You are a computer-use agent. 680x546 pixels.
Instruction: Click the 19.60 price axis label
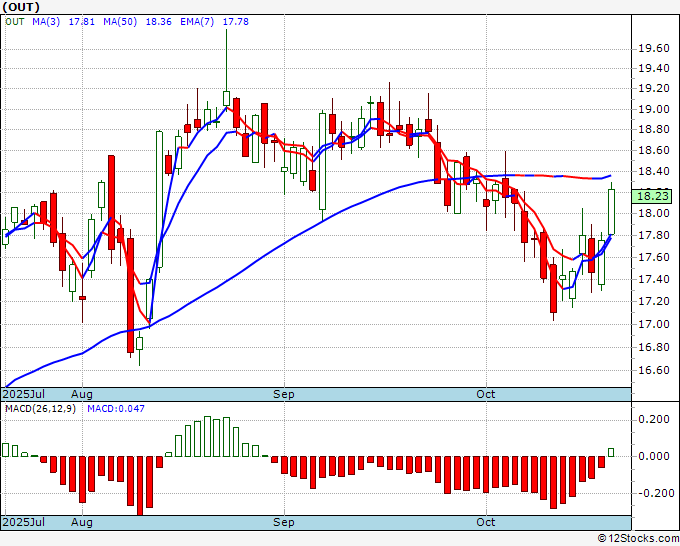pos(654,48)
